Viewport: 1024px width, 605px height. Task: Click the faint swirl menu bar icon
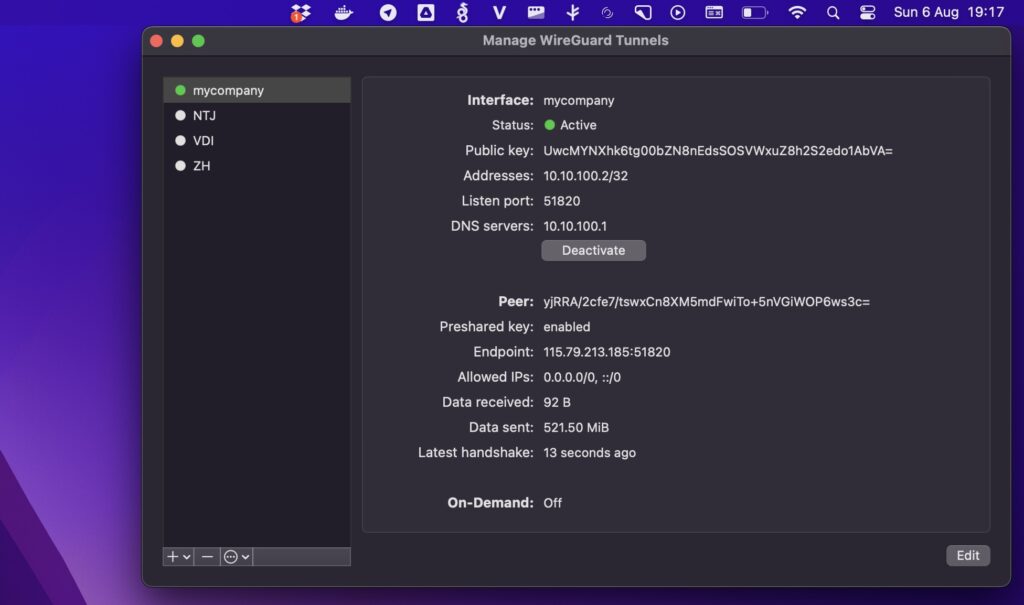pos(607,12)
